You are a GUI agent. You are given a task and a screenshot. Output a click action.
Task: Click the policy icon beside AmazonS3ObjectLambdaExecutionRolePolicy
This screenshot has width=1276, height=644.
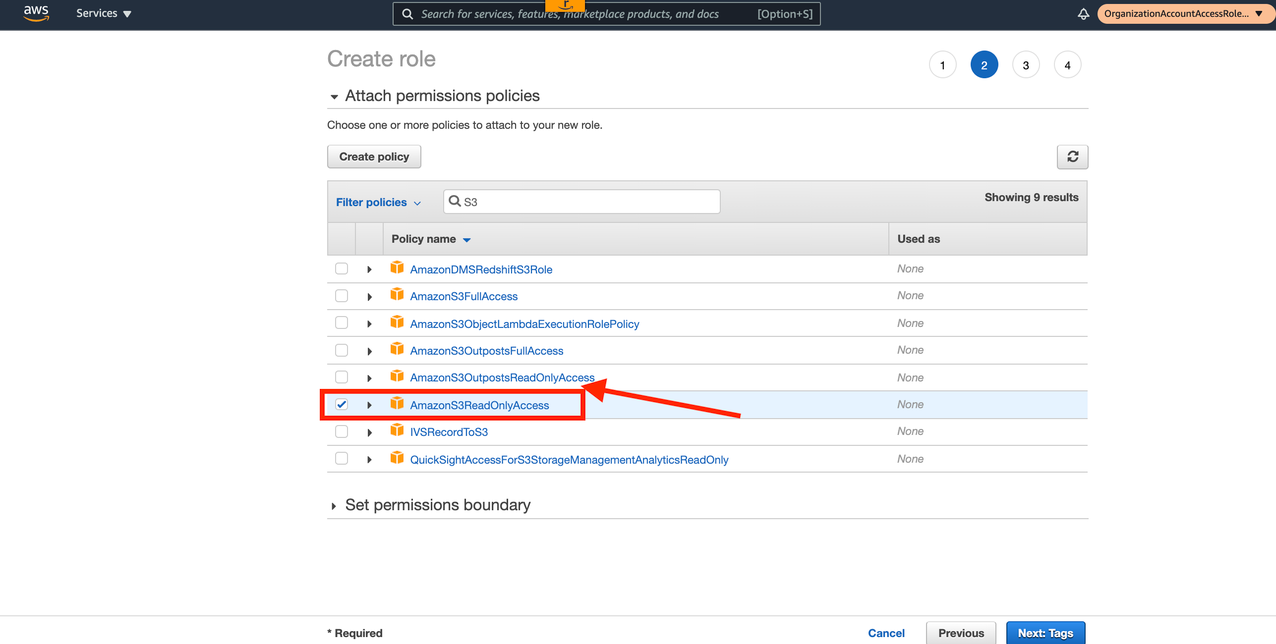point(397,323)
